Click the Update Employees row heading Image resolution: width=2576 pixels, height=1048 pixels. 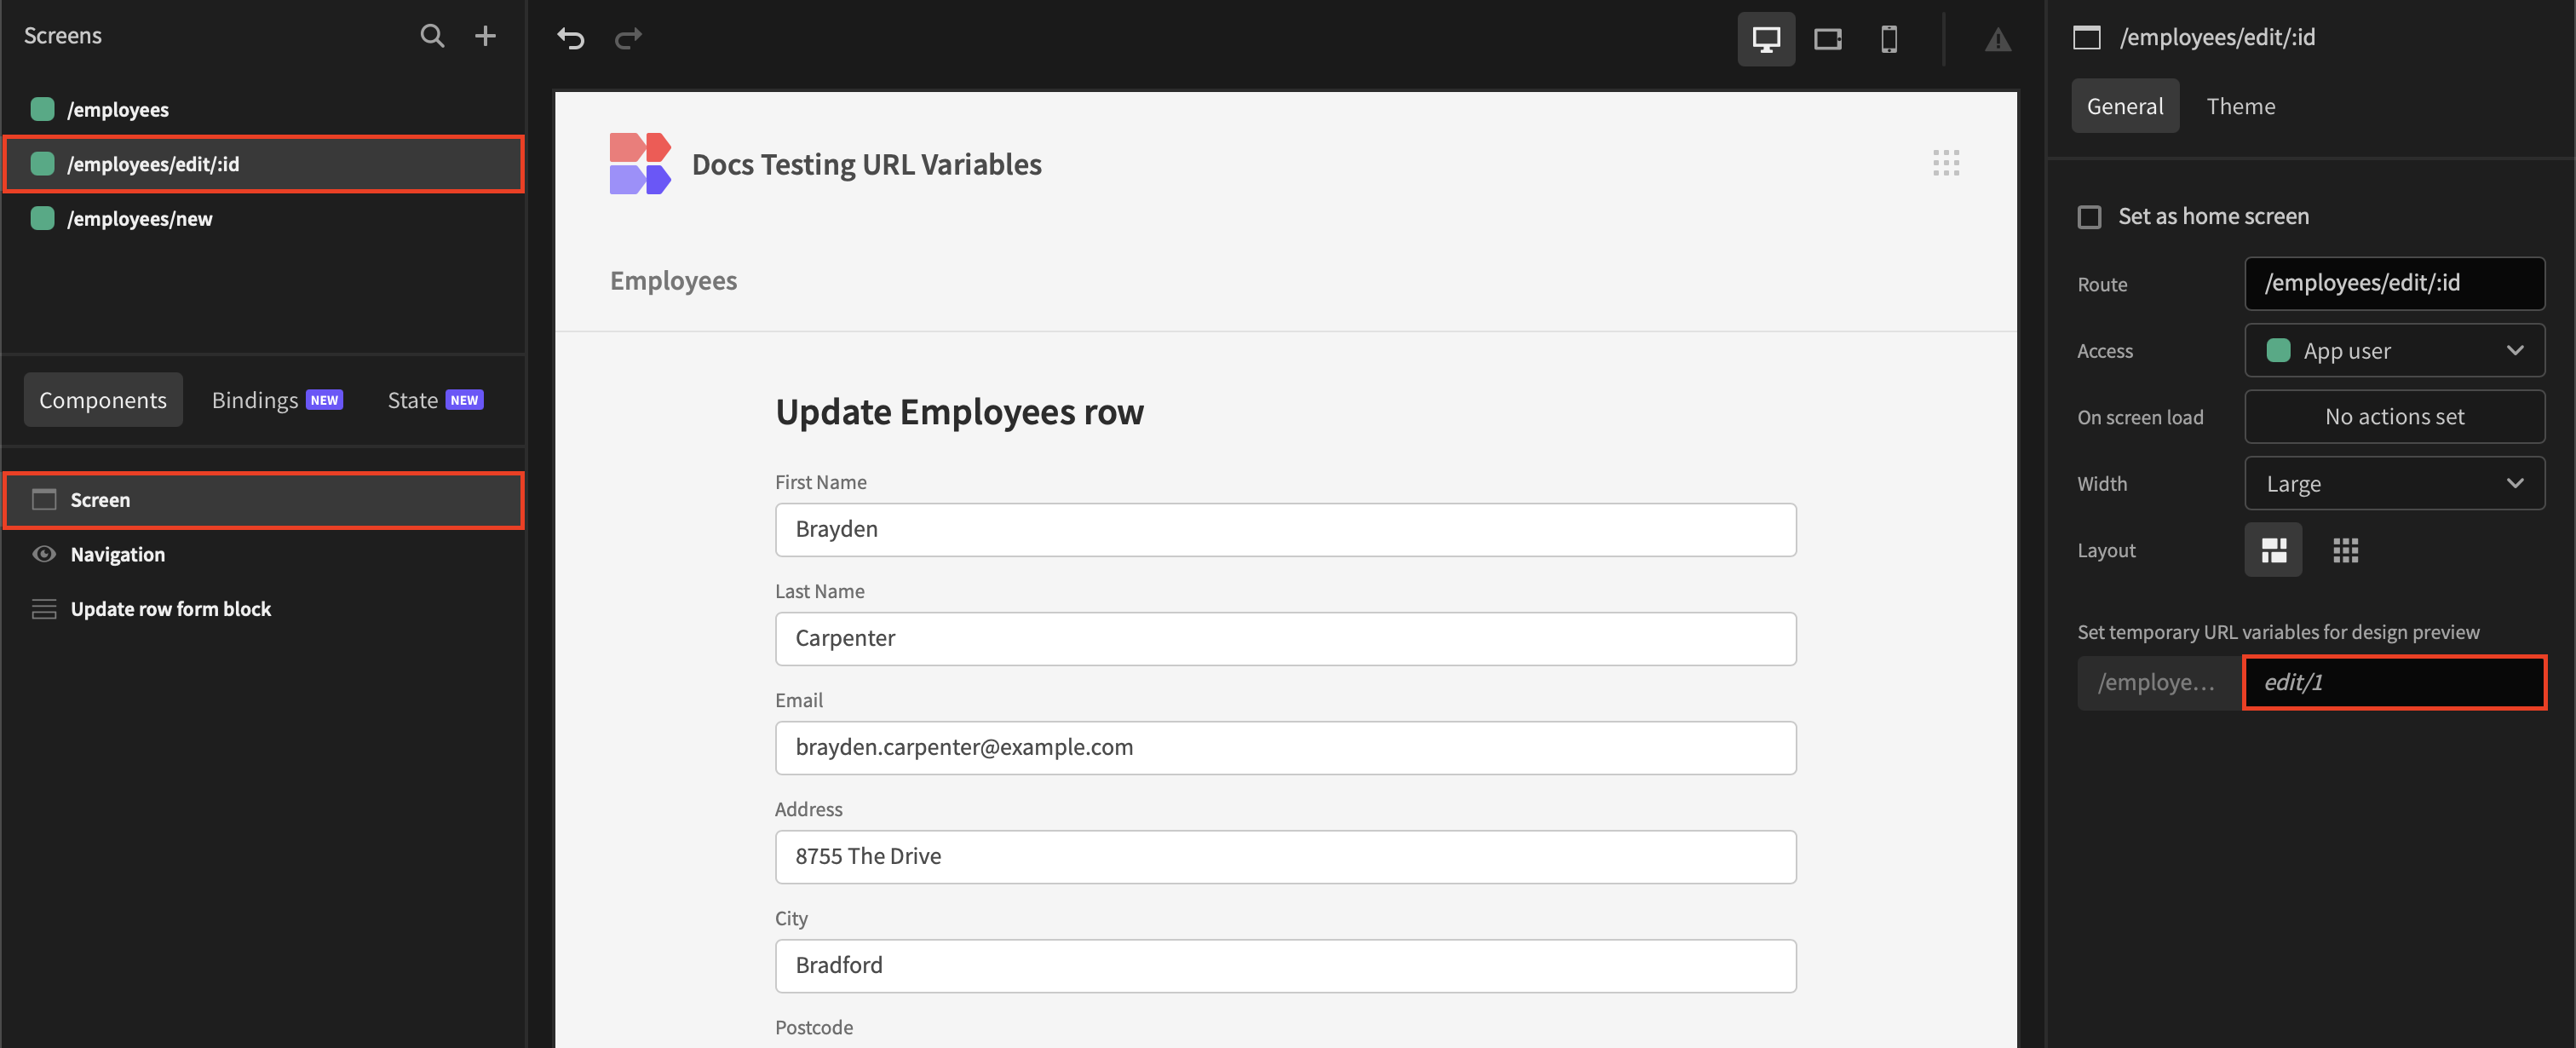pos(959,412)
